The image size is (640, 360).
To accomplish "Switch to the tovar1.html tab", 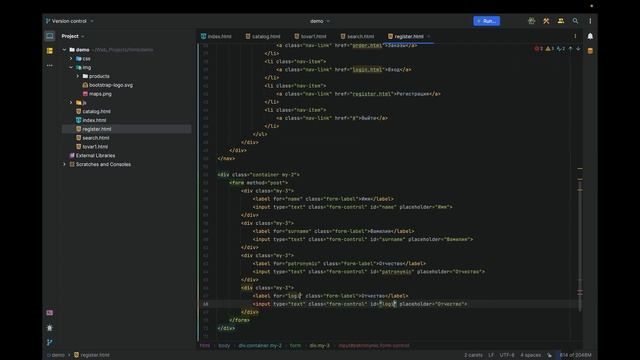I will click(x=310, y=36).
